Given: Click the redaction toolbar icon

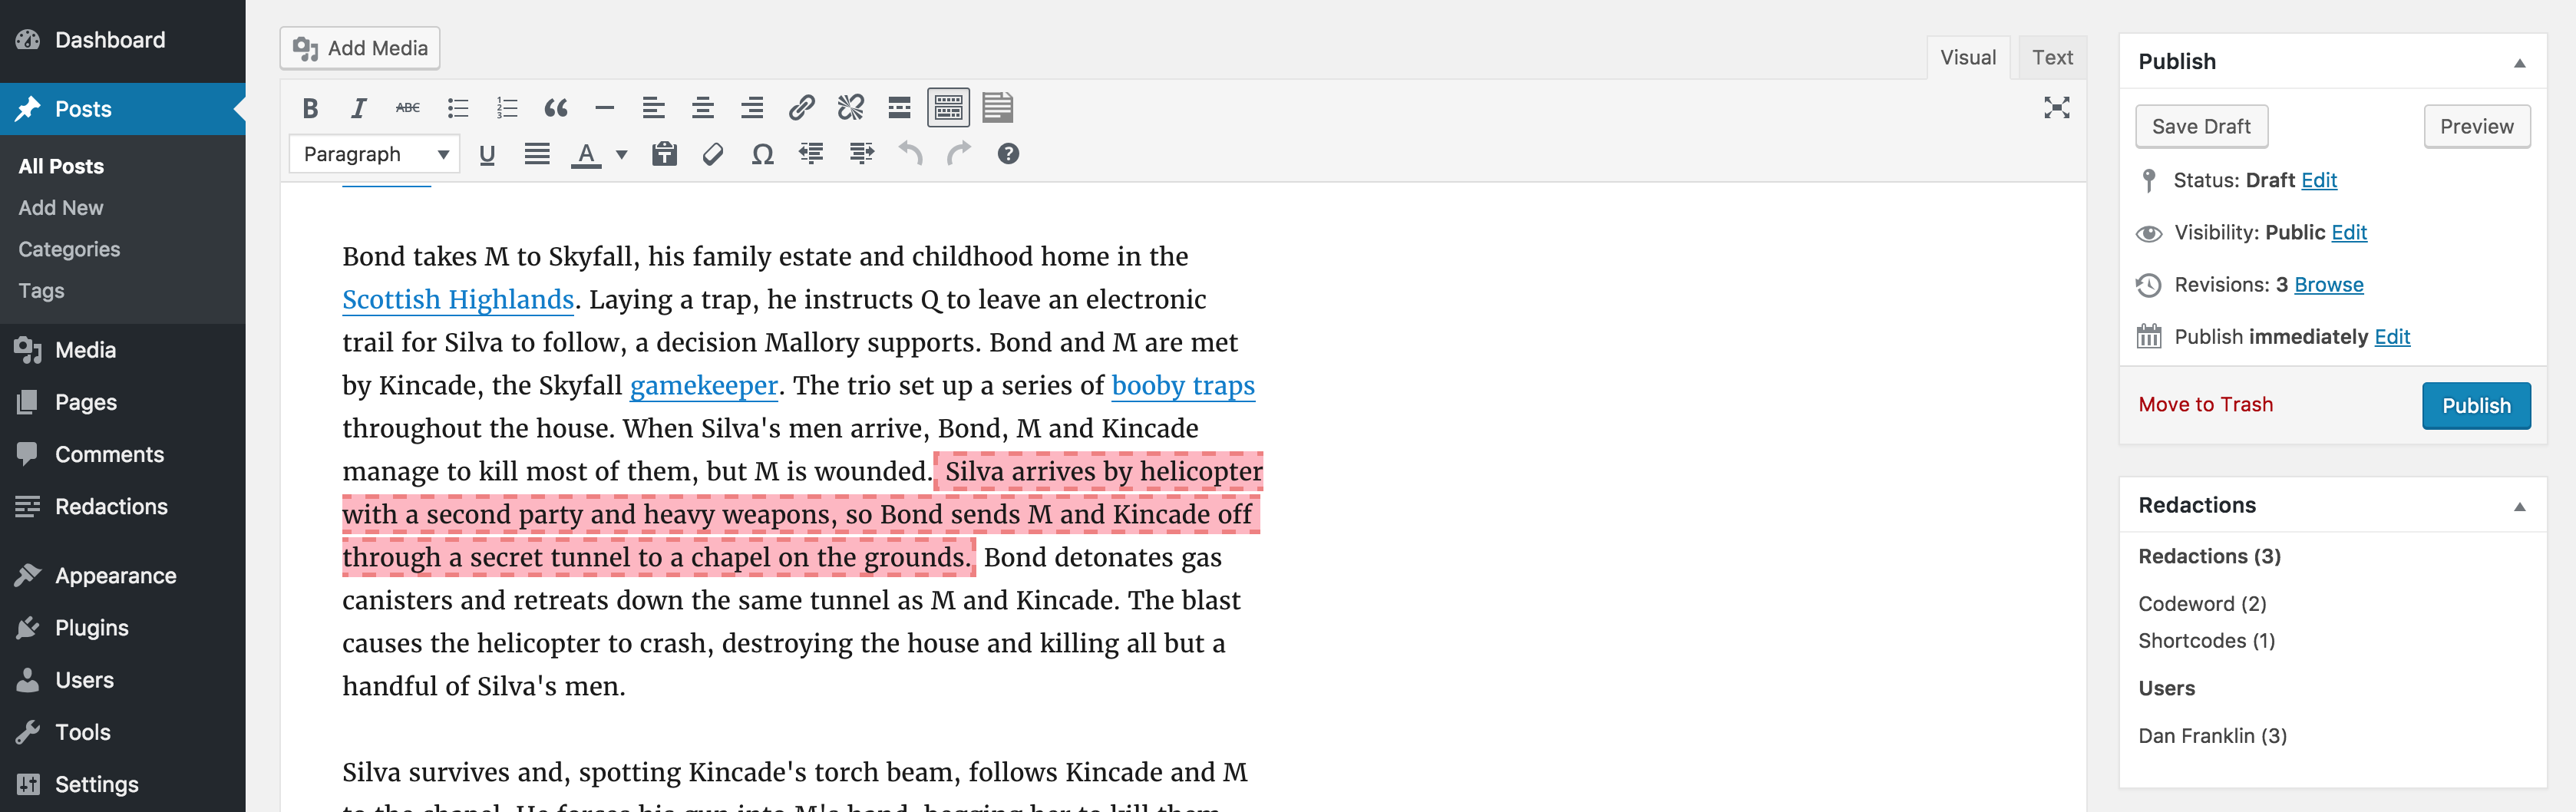Looking at the screenshot, I should click(998, 108).
